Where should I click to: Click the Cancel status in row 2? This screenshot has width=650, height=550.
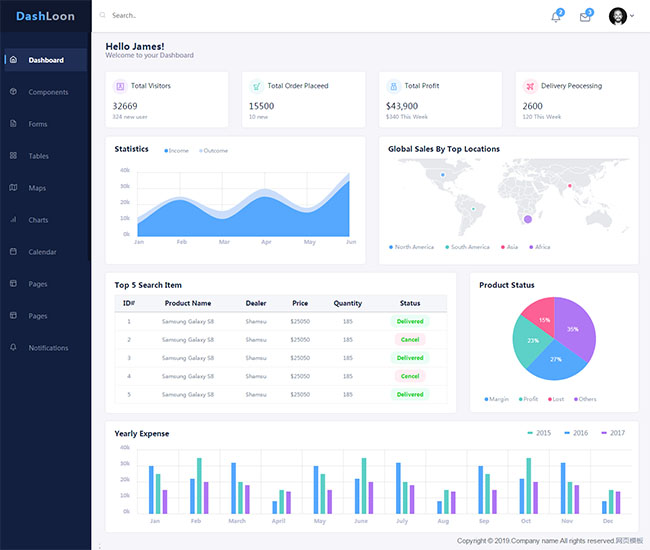pos(410,340)
